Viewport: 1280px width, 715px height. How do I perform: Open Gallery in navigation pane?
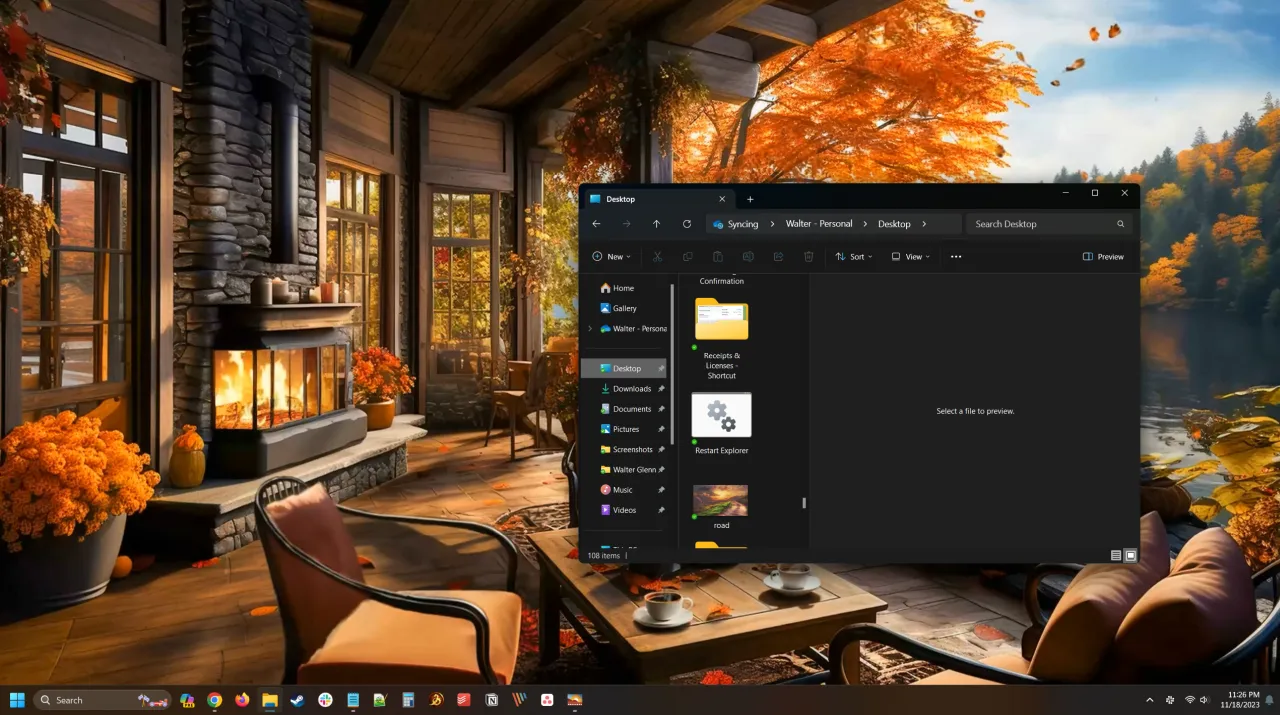click(x=618, y=308)
